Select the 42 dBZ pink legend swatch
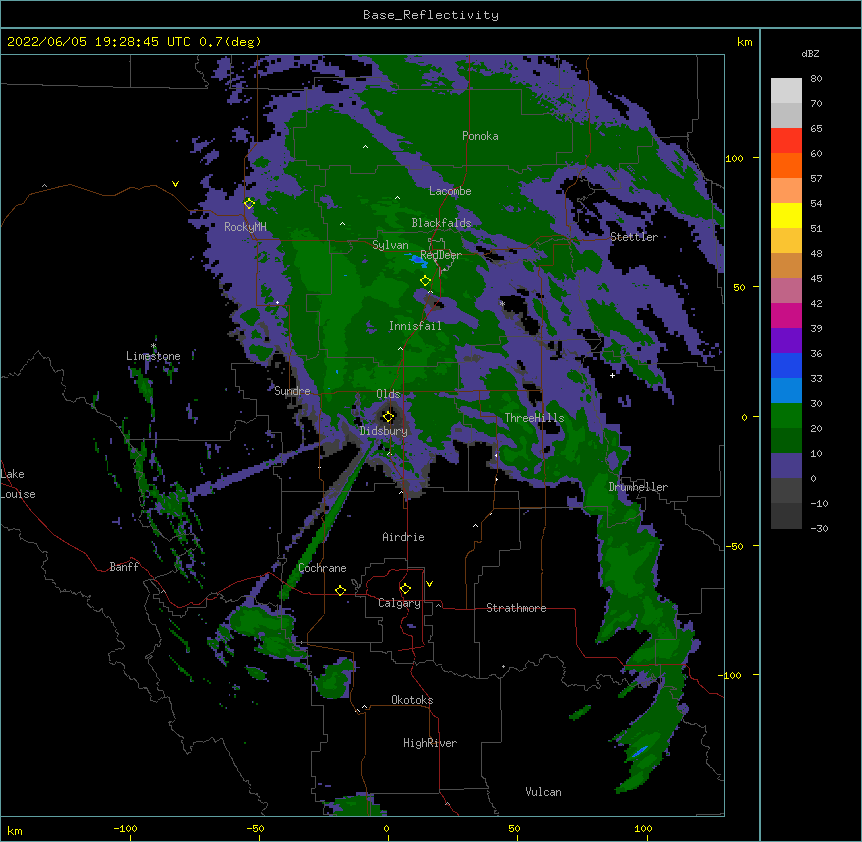 (786, 291)
